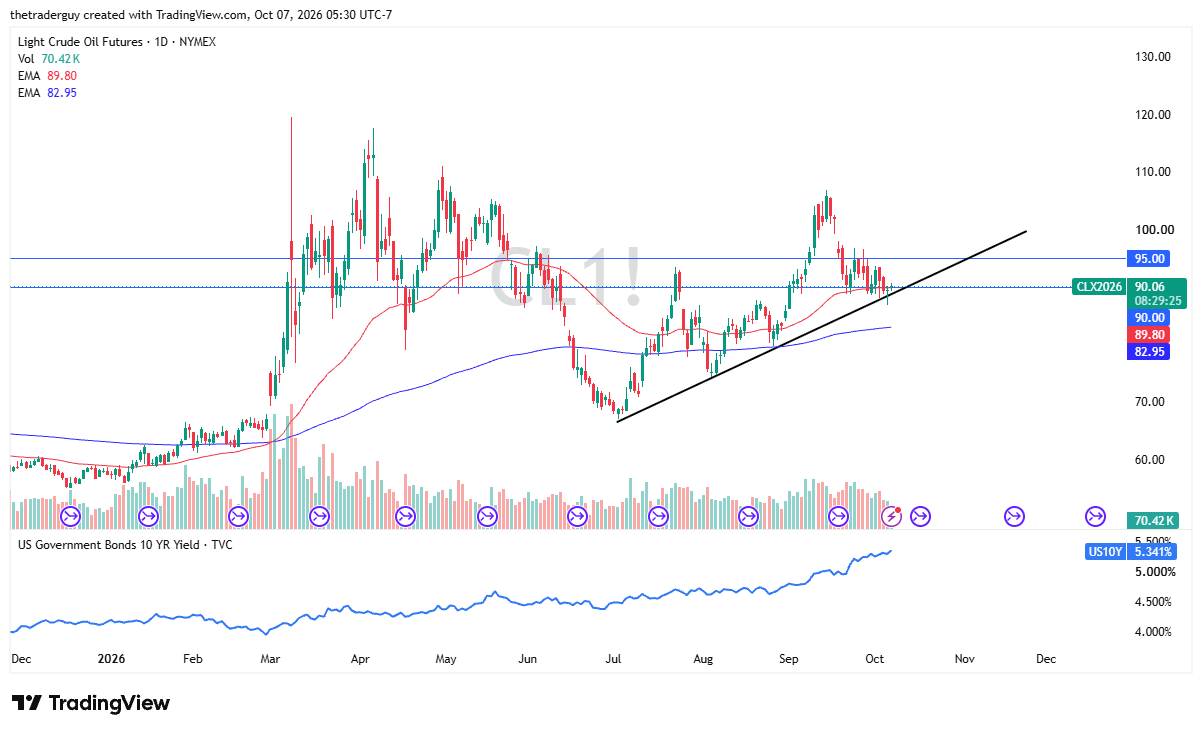This screenshot has width=1202, height=733.
Task: Click the Mar label on time axis
Action: (270, 659)
